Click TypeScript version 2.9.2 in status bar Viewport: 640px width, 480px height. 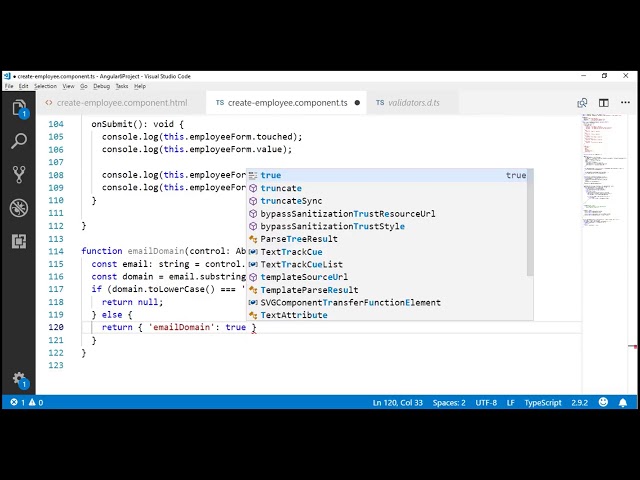pos(580,403)
